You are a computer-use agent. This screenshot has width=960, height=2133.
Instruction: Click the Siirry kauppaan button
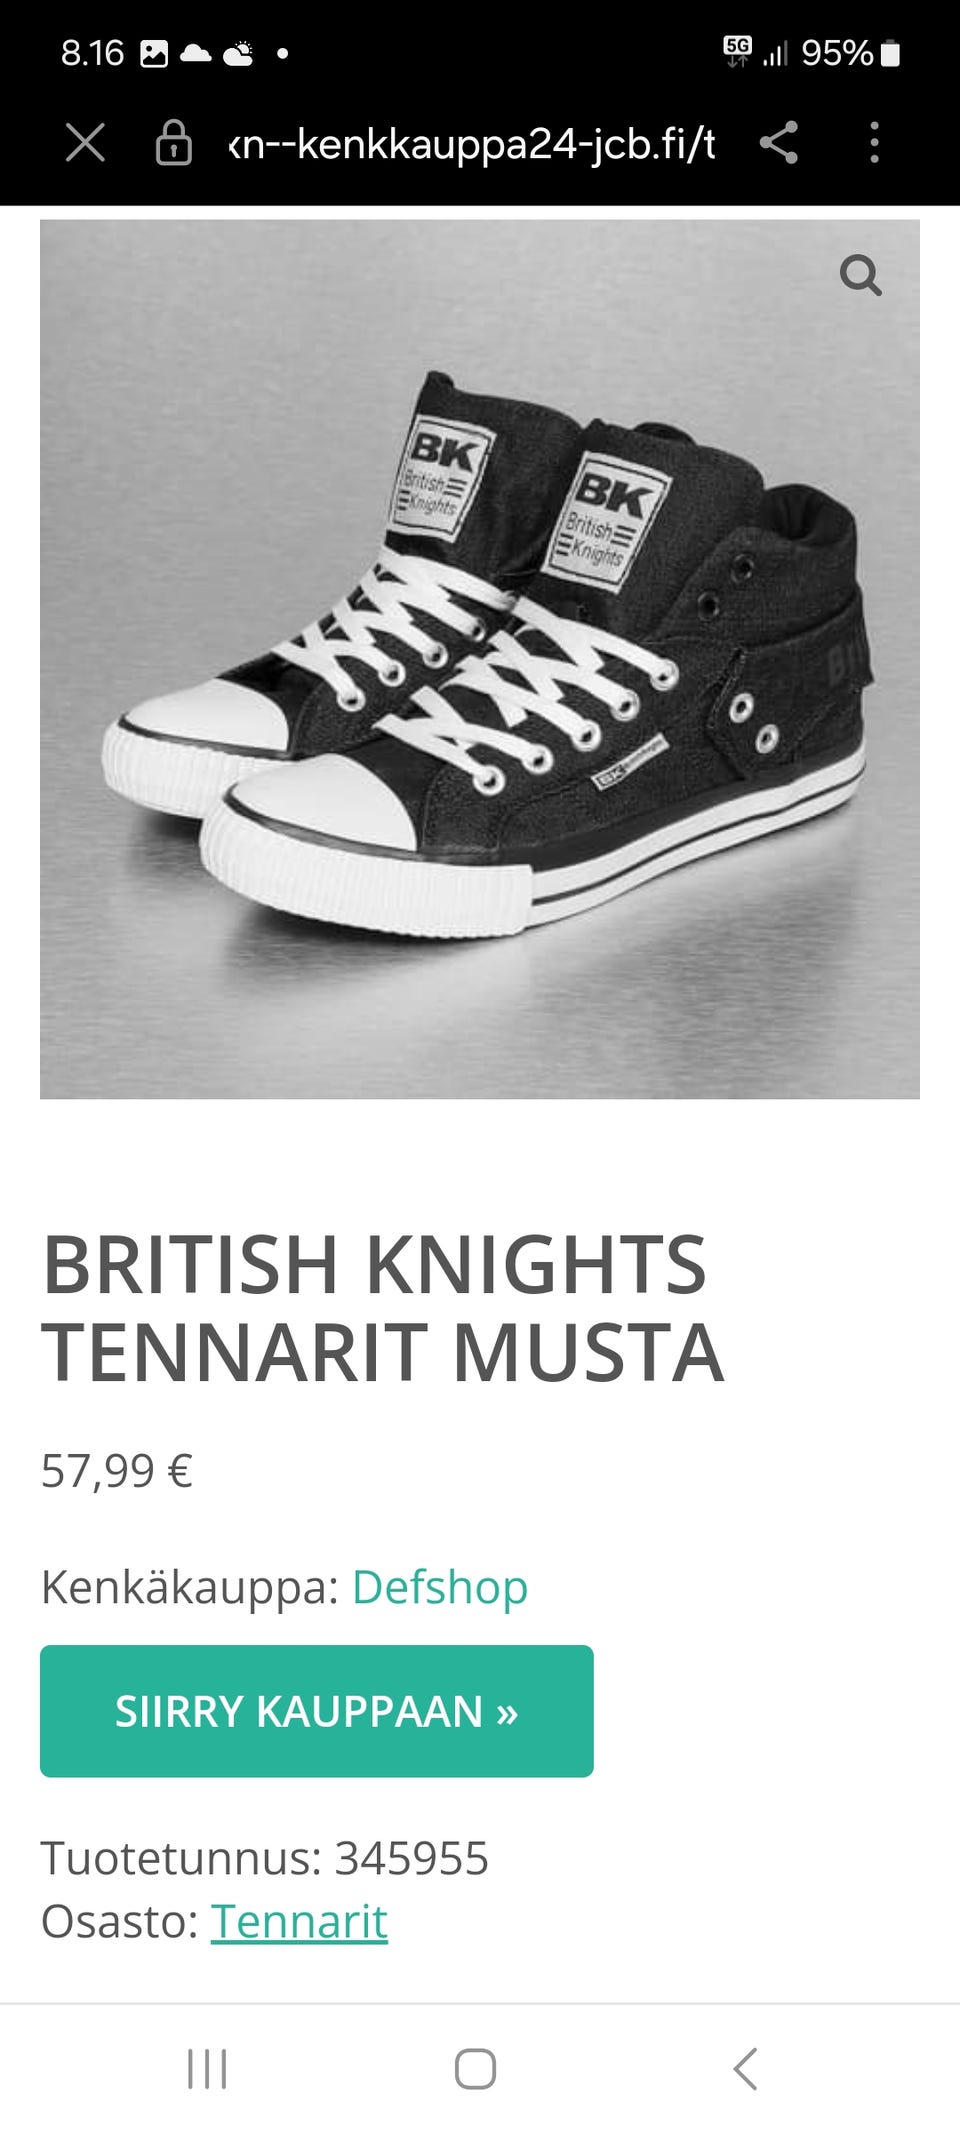click(x=317, y=1711)
